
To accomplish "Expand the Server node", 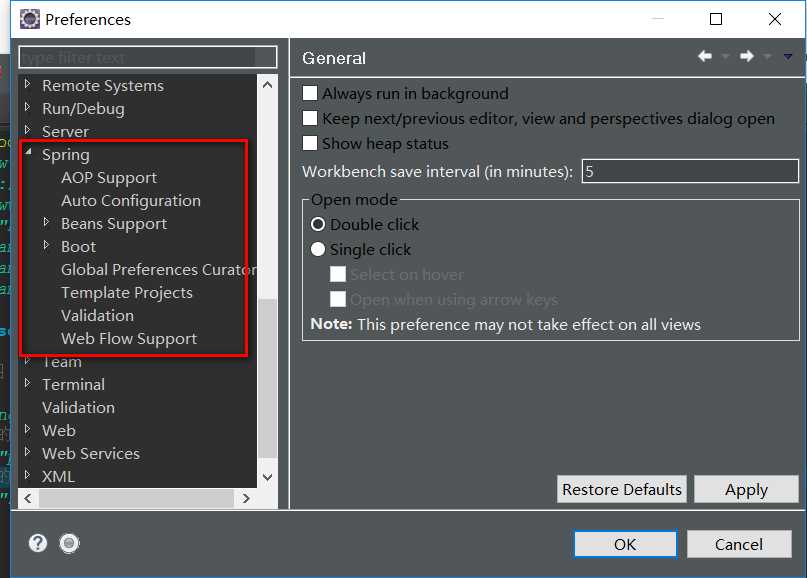I will click(28, 130).
